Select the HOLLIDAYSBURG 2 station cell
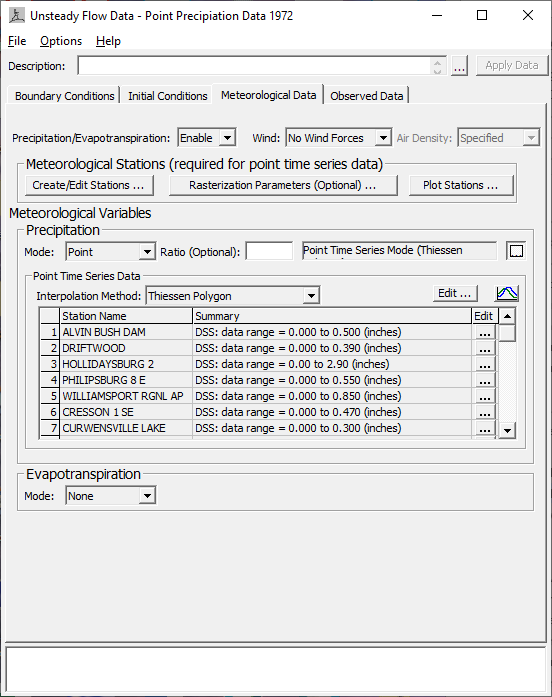The image size is (552, 697). pyautogui.click(x=126, y=365)
